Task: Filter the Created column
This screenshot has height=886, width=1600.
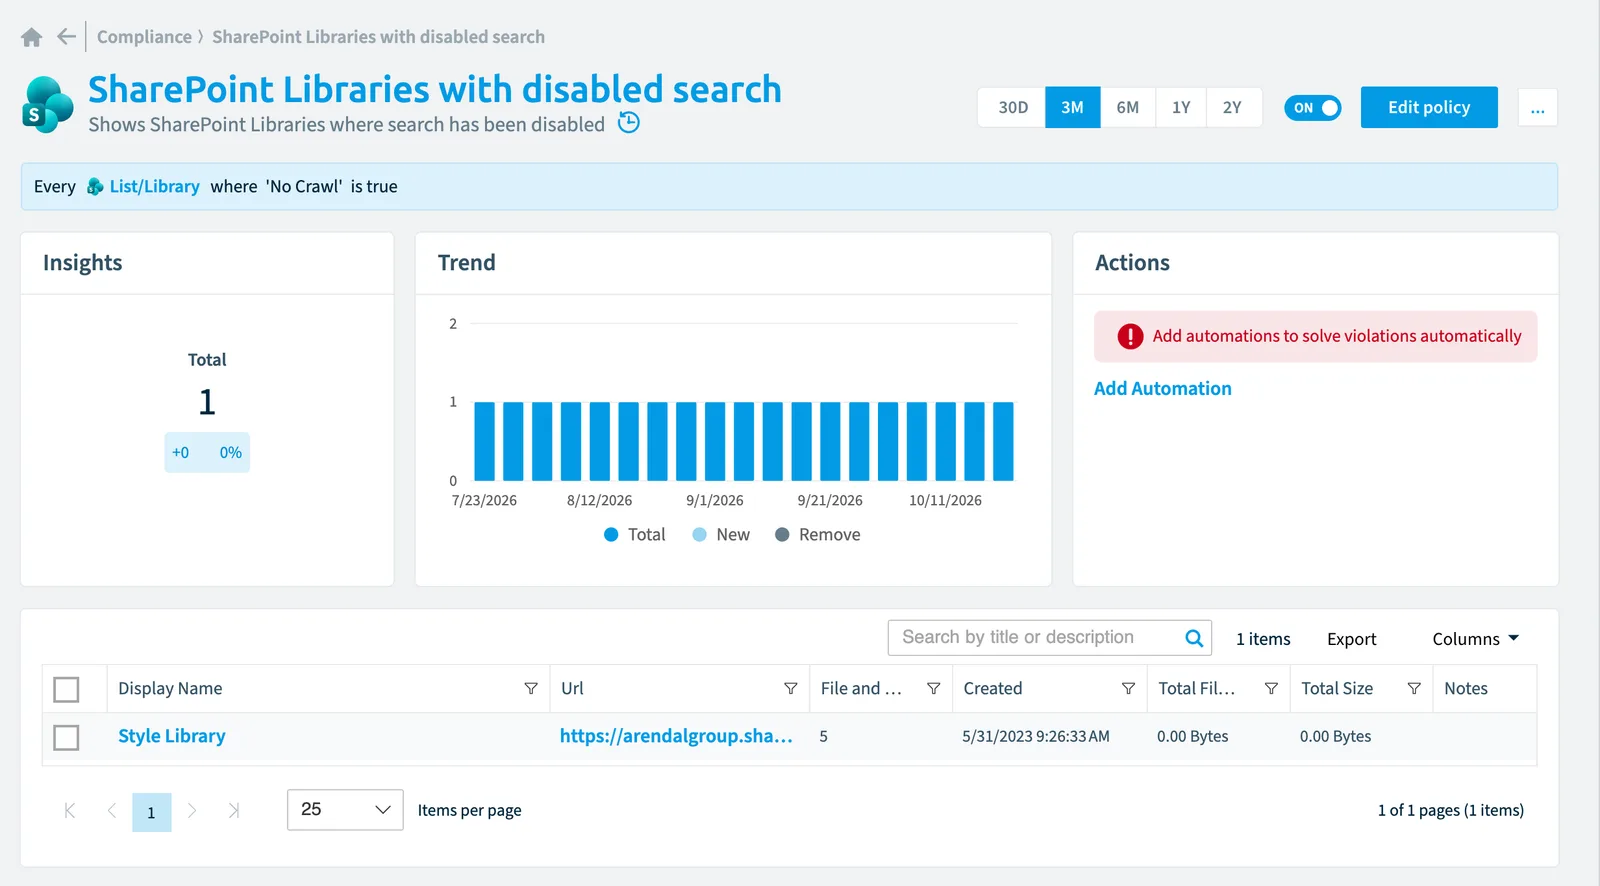Action: 1128,689
